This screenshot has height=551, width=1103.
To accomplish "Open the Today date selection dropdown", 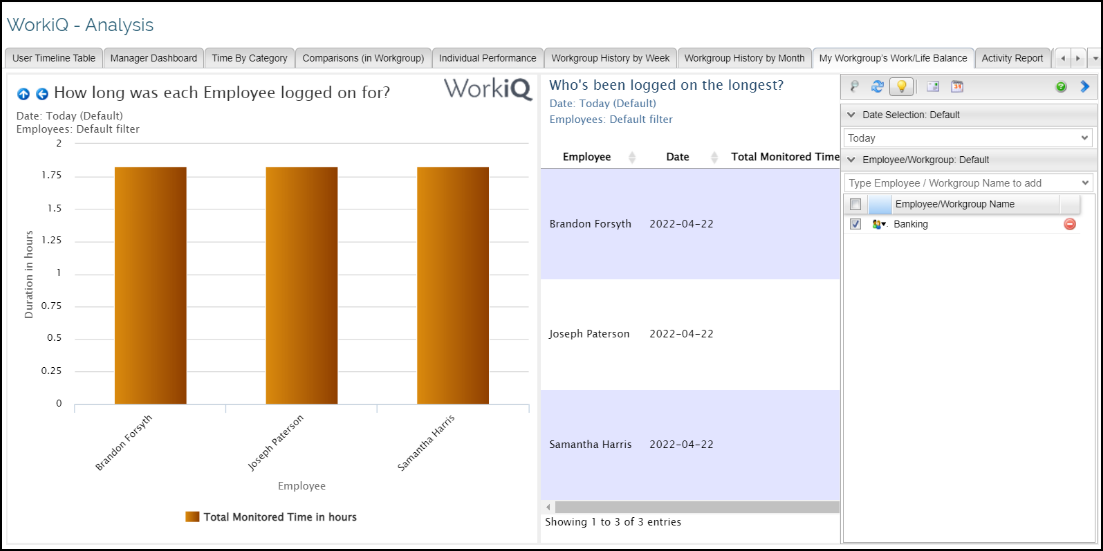I will [968, 138].
